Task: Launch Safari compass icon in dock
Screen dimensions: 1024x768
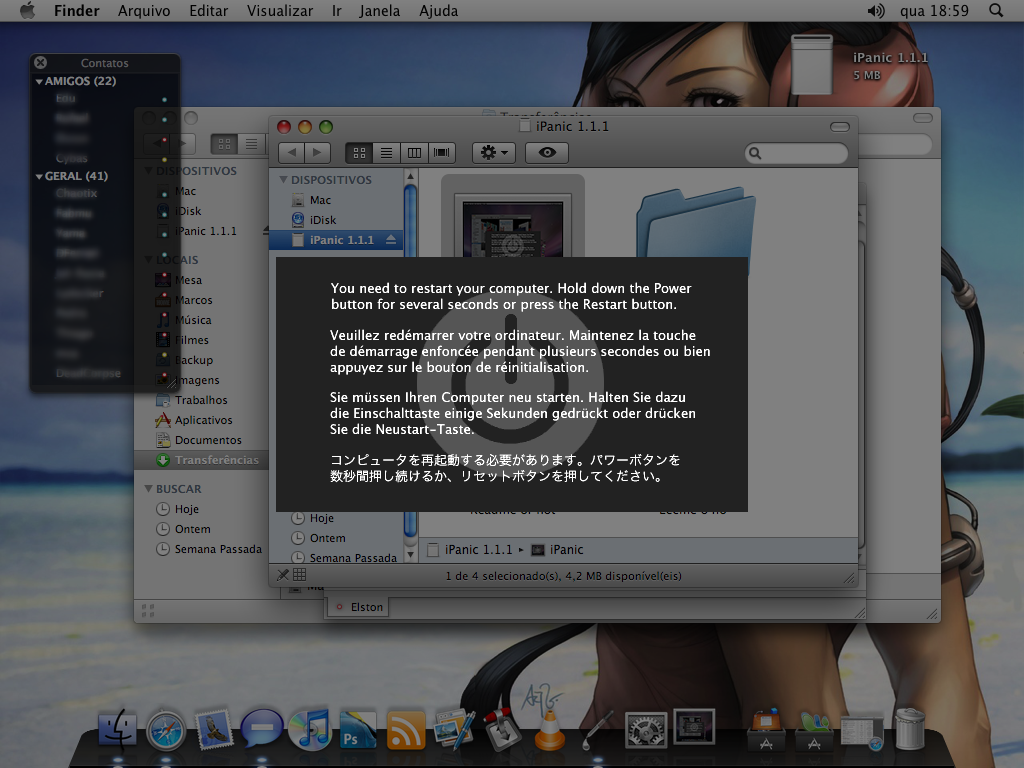Action: click(166, 729)
